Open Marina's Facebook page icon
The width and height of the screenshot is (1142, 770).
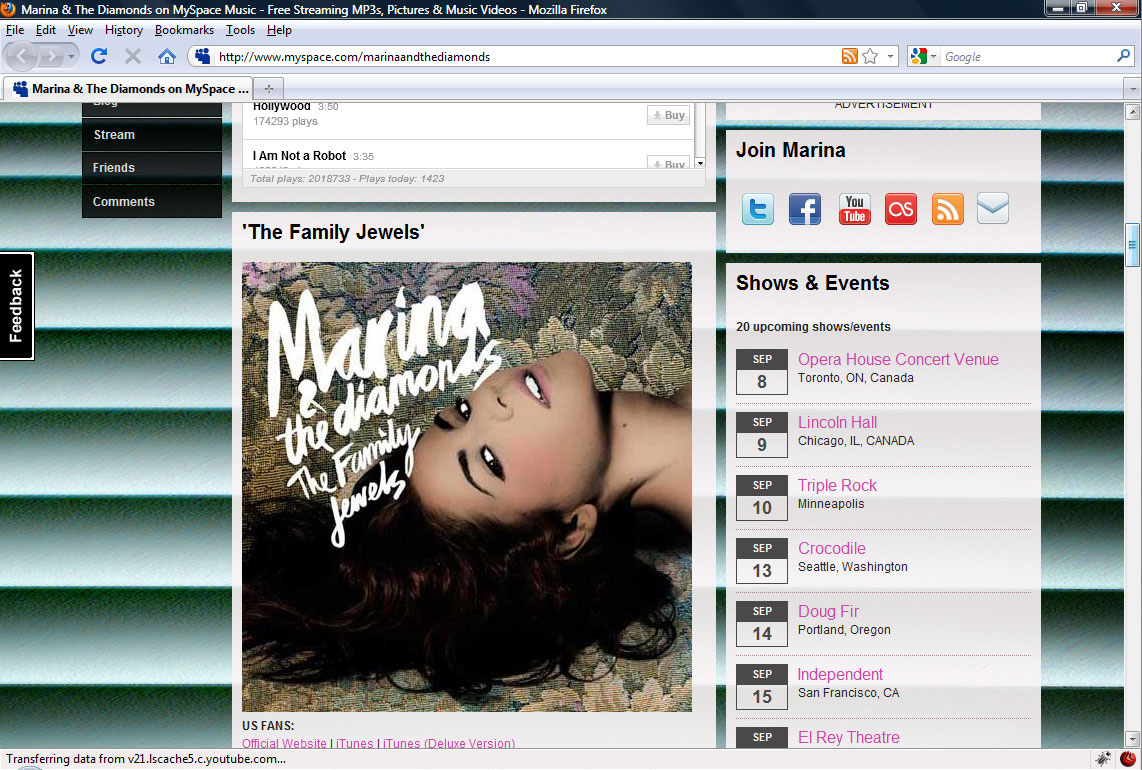805,210
